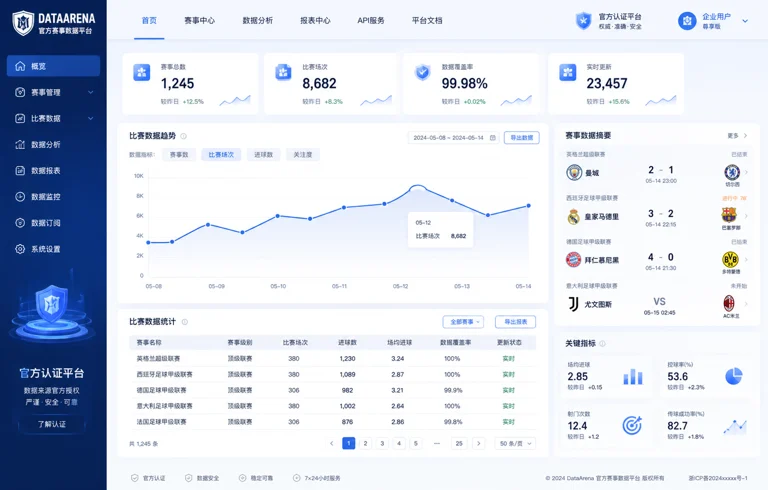Click the Bayern Munich club logo
This screenshot has width=768, height=490.
click(574, 260)
